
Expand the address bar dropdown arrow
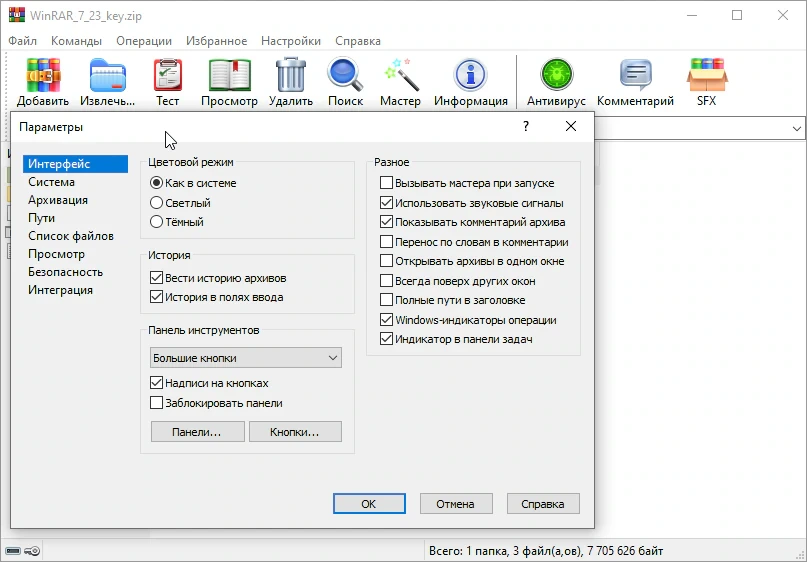pos(796,129)
